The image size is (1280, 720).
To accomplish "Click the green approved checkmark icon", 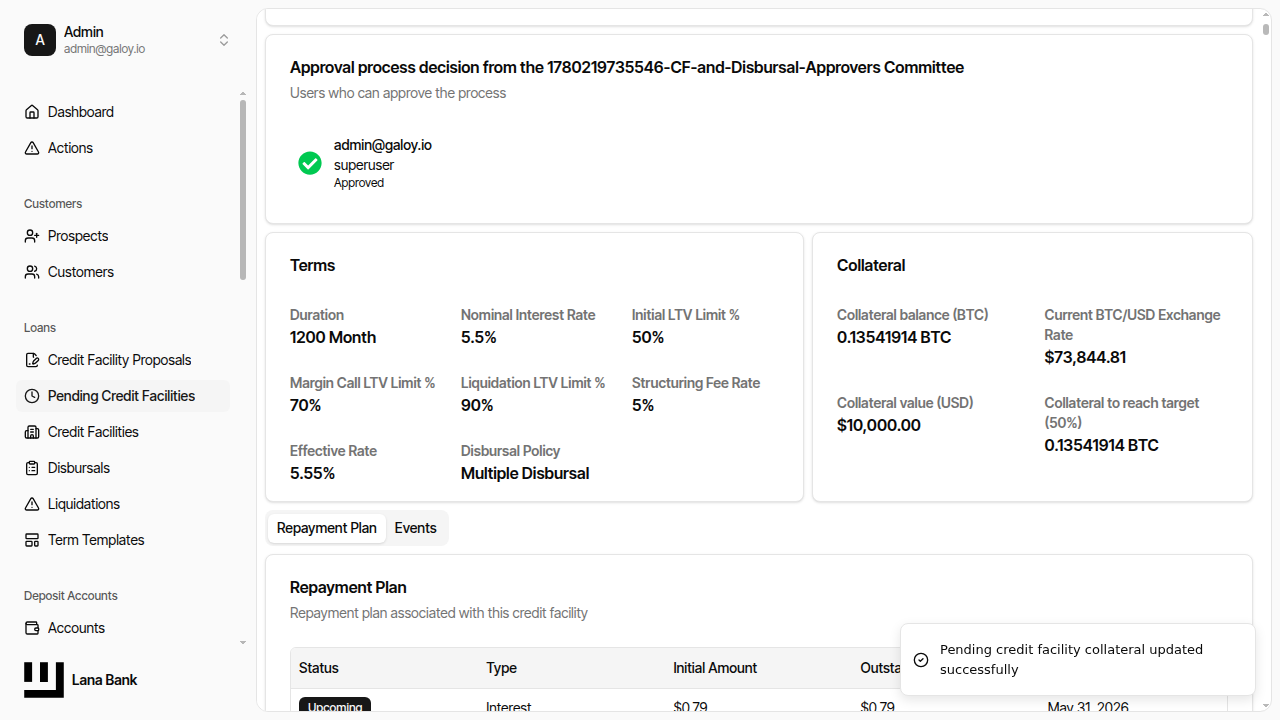I will point(310,163).
